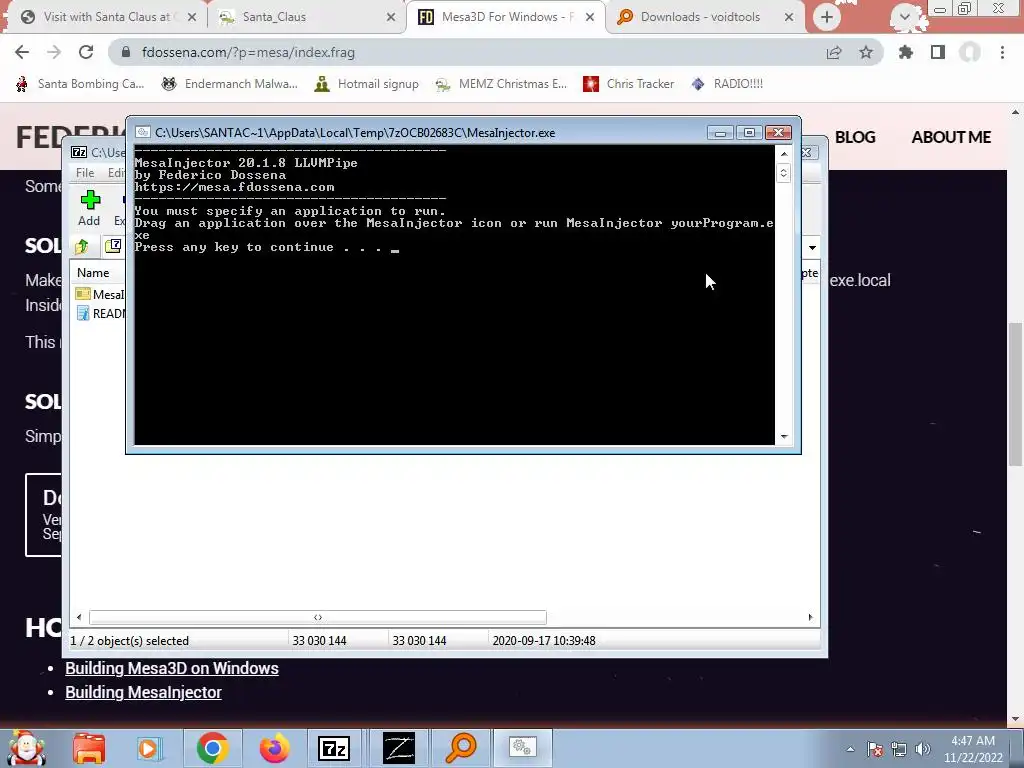Image resolution: width=1024 pixels, height=768 pixels.
Task: Open Chris Tracker bookmark
Action: coord(628,84)
